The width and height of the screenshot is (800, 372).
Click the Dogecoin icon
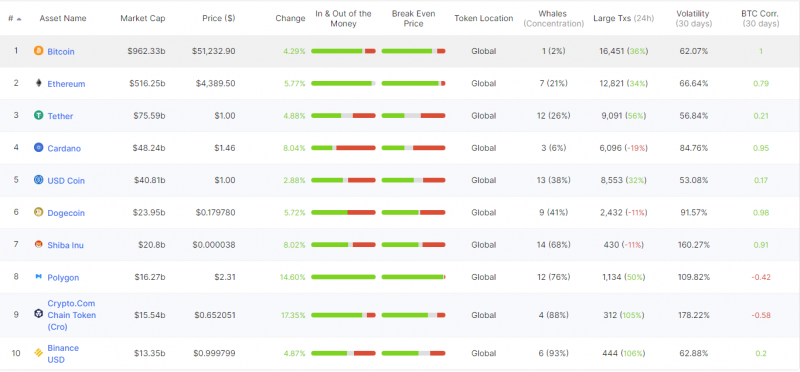coord(38,212)
